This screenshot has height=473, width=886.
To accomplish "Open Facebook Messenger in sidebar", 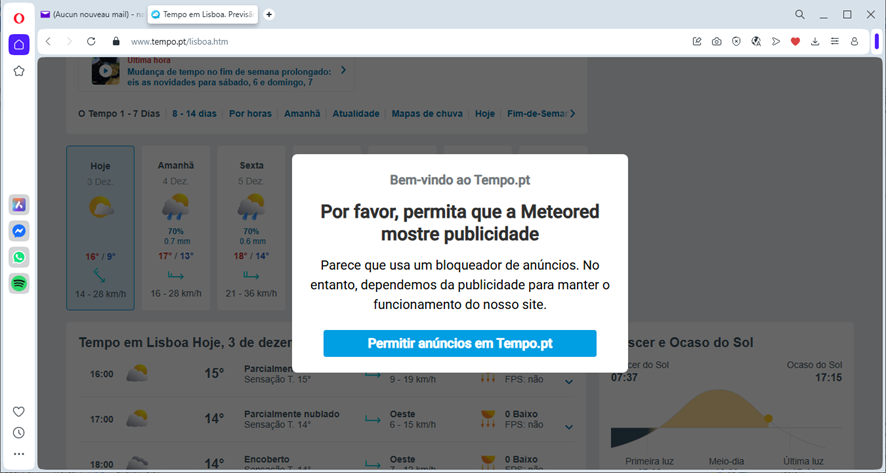I will pyautogui.click(x=19, y=231).
